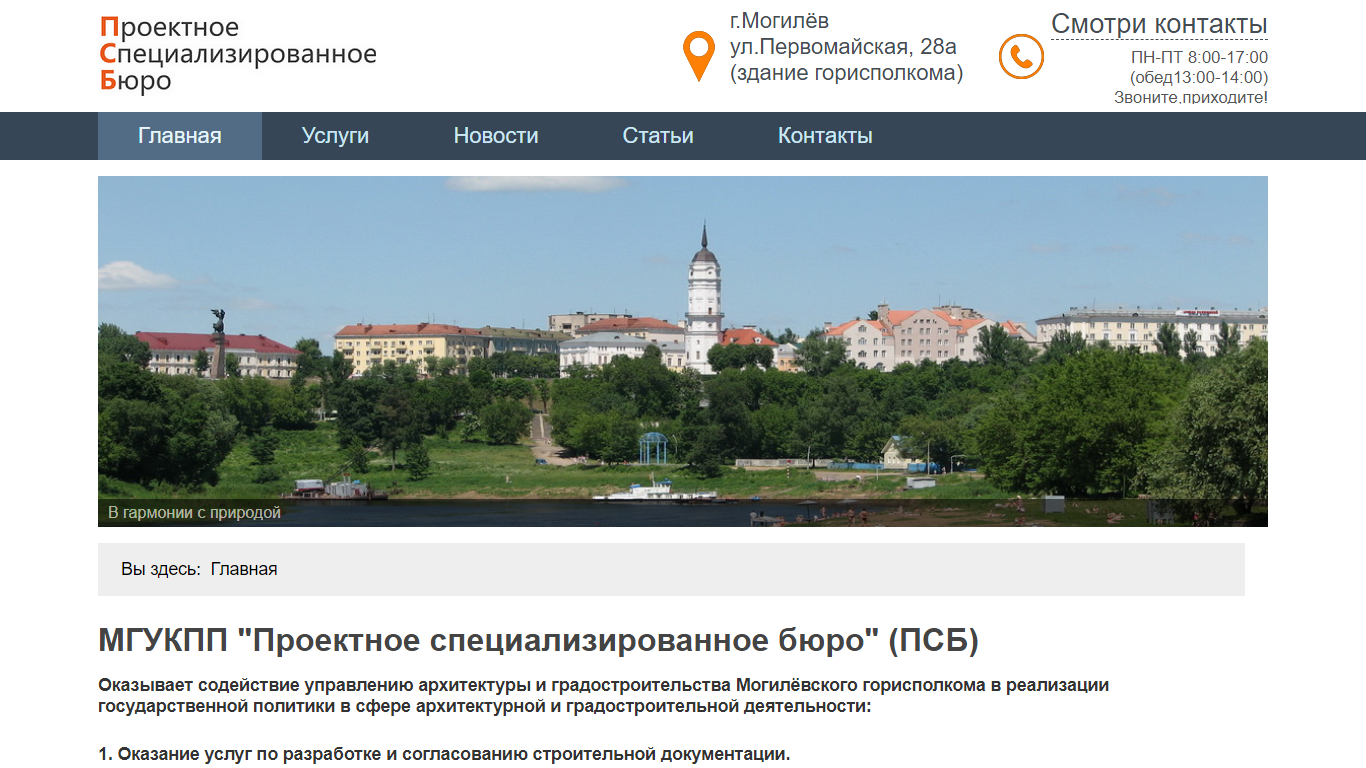Open the Статьи menu item
Screen dimensions: 1366x768
coord(658,136)
